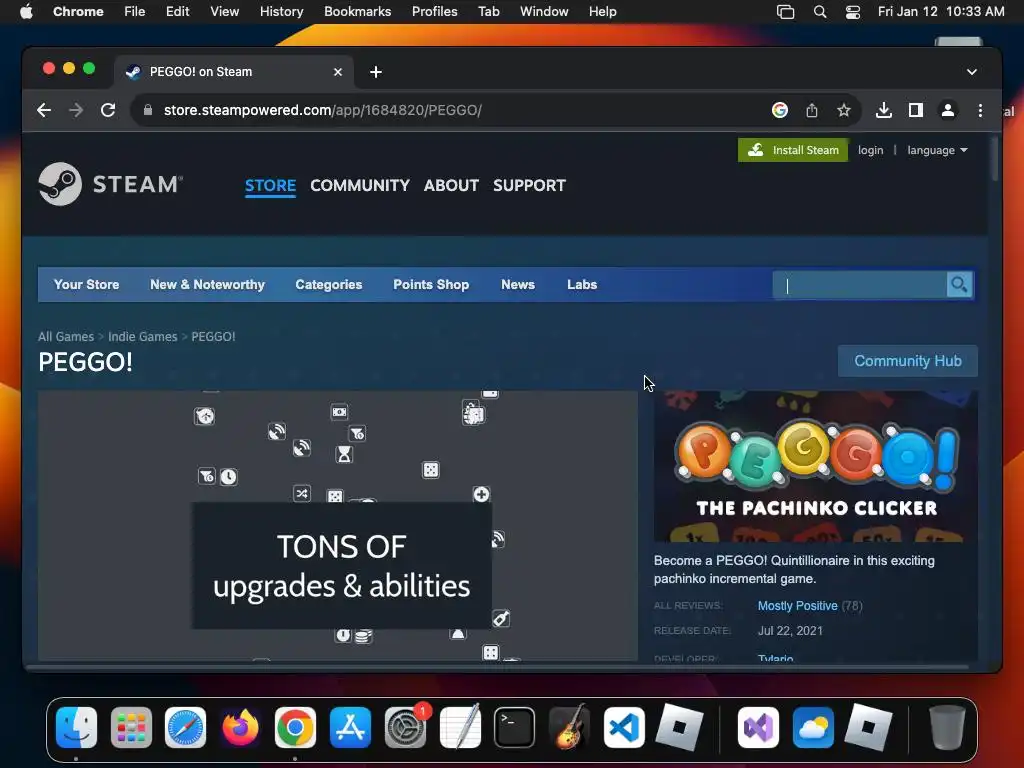Open Chrome downloads icon
Screen dimensions: 1024x768
[x=884, y=110]
